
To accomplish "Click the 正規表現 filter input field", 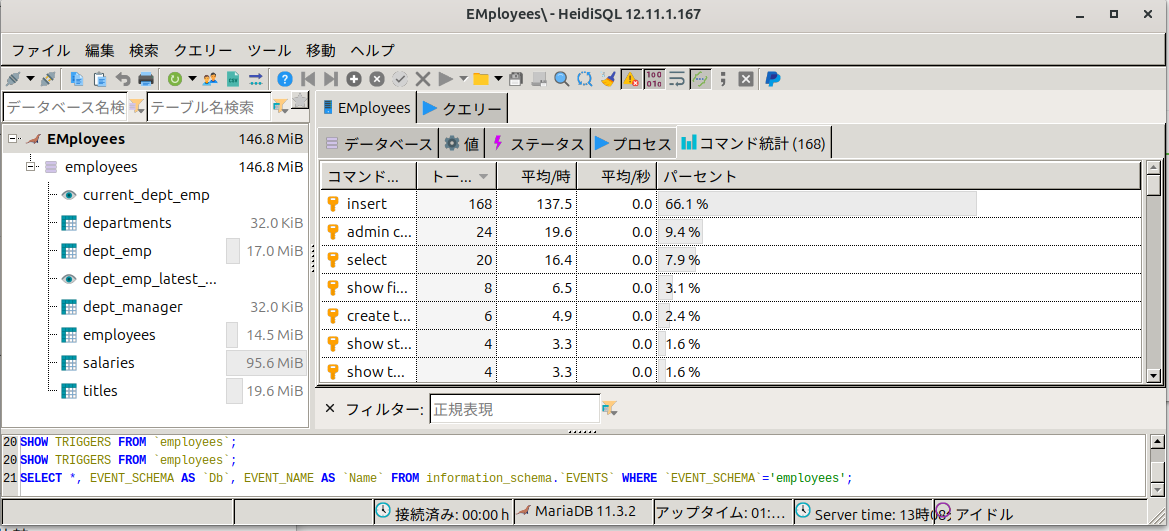I will 514,409.
